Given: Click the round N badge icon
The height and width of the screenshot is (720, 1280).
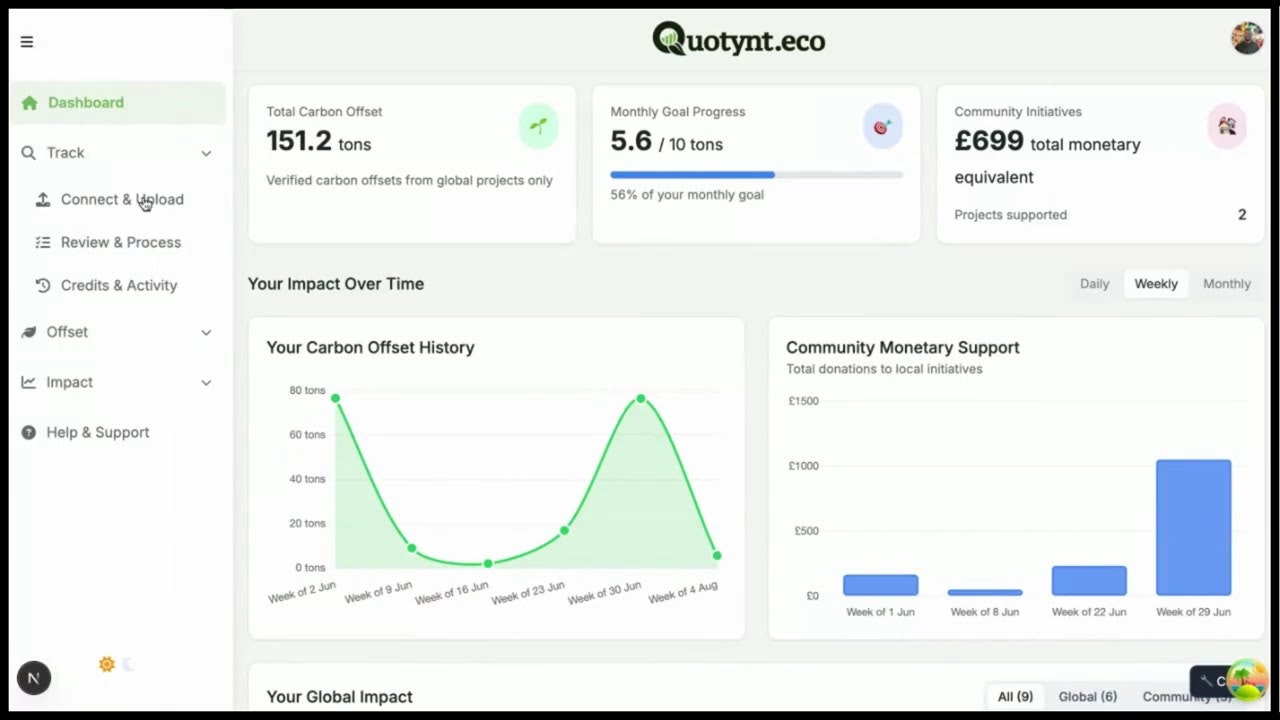Looking at the screenshot, I should [x=33, y=678].
